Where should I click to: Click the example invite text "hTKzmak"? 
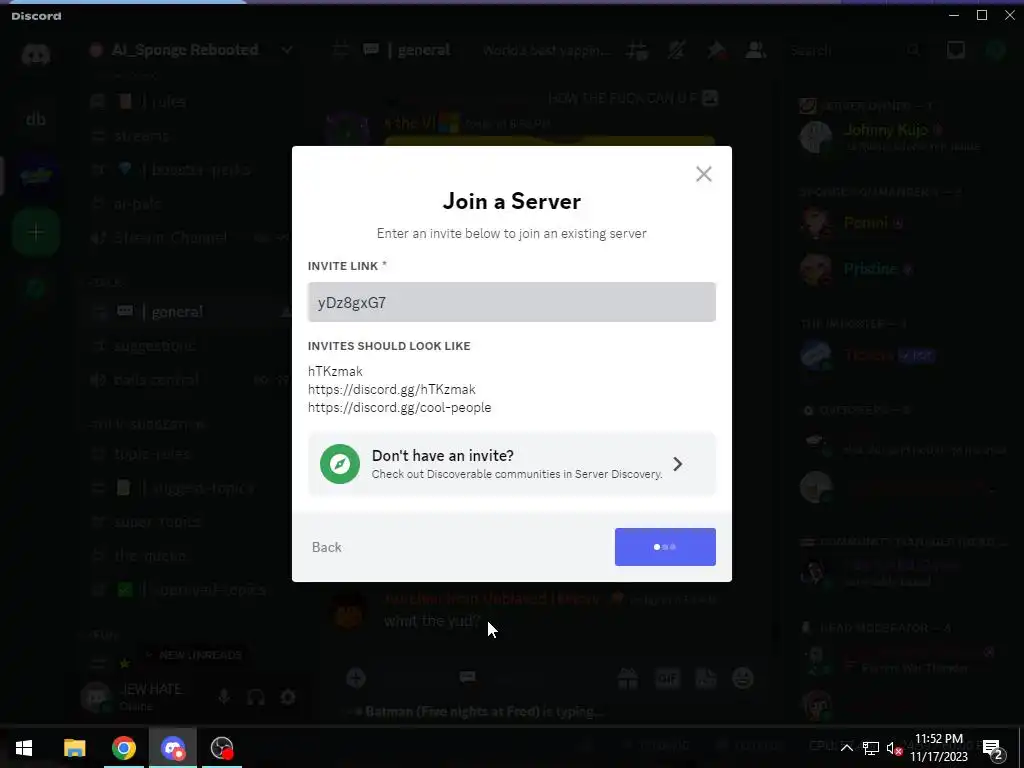pos(335,371)
